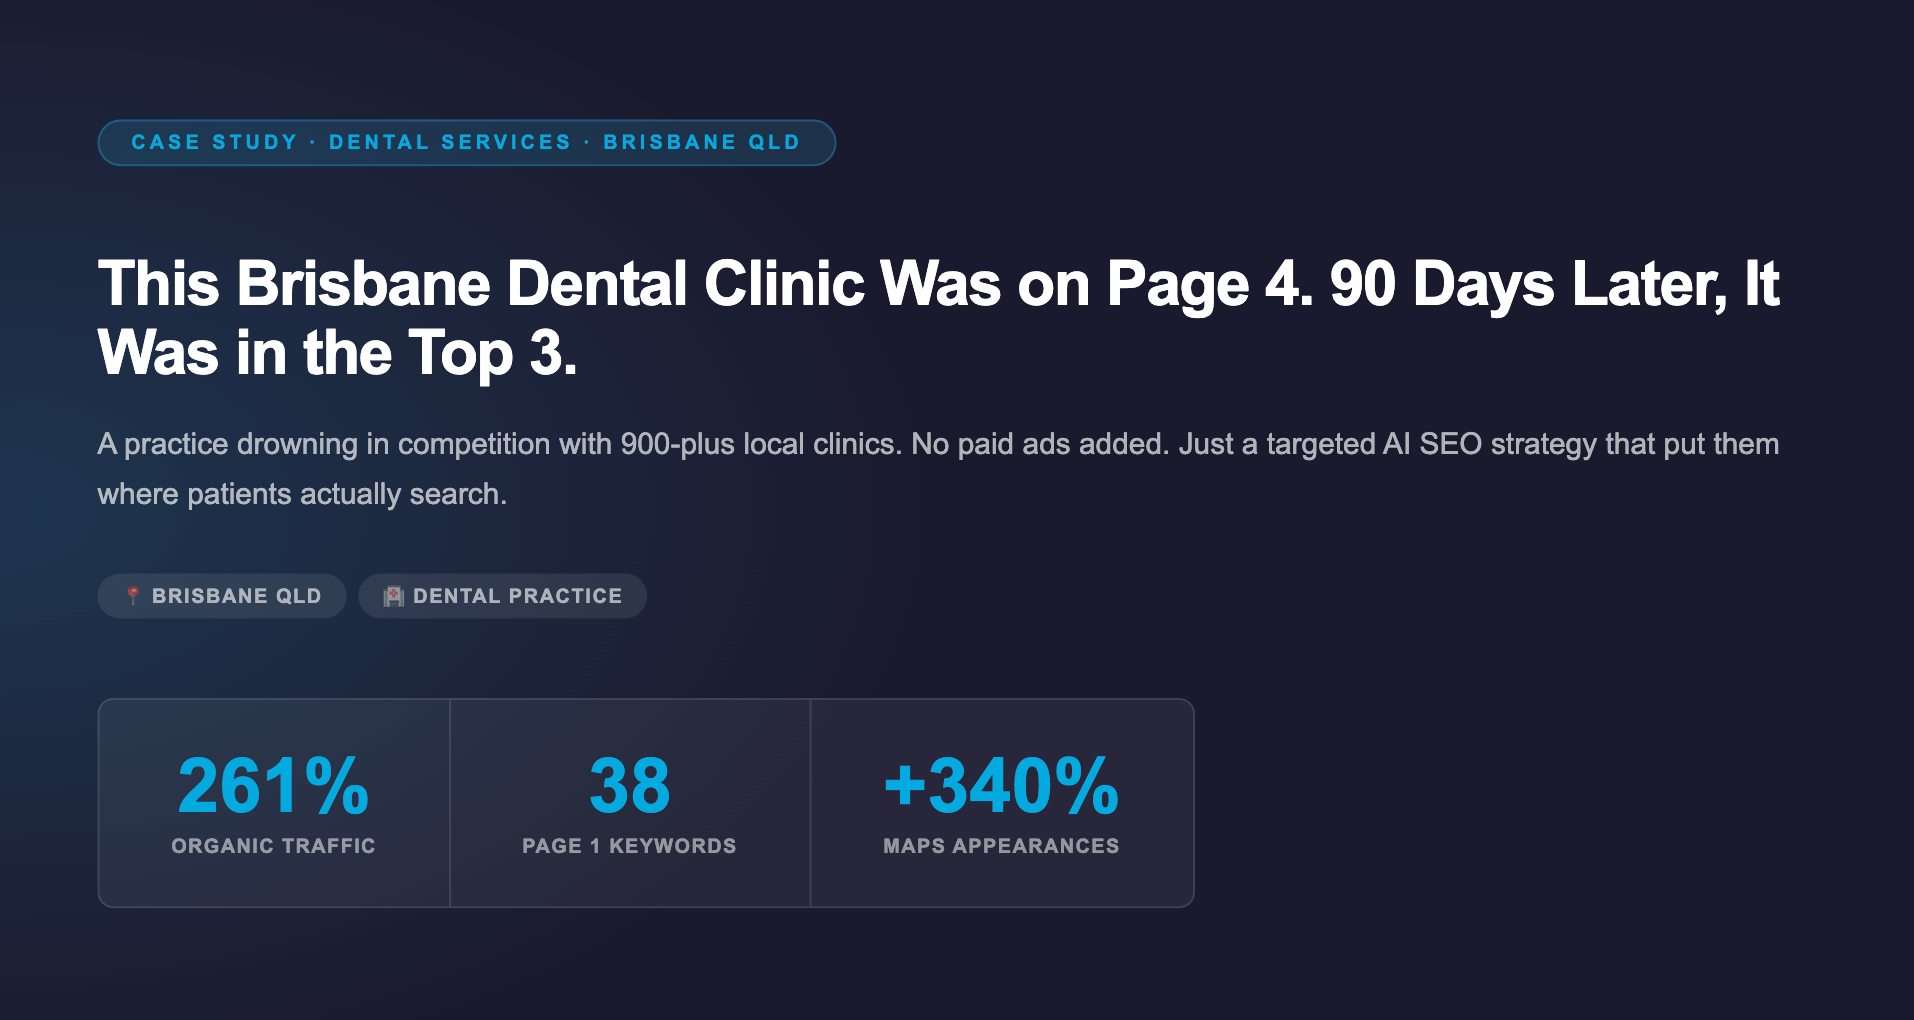Viewport: 1914px width, 1020px height.
Task: Click the ORGANIC TRAFFIC label
Action: (273, 846)
